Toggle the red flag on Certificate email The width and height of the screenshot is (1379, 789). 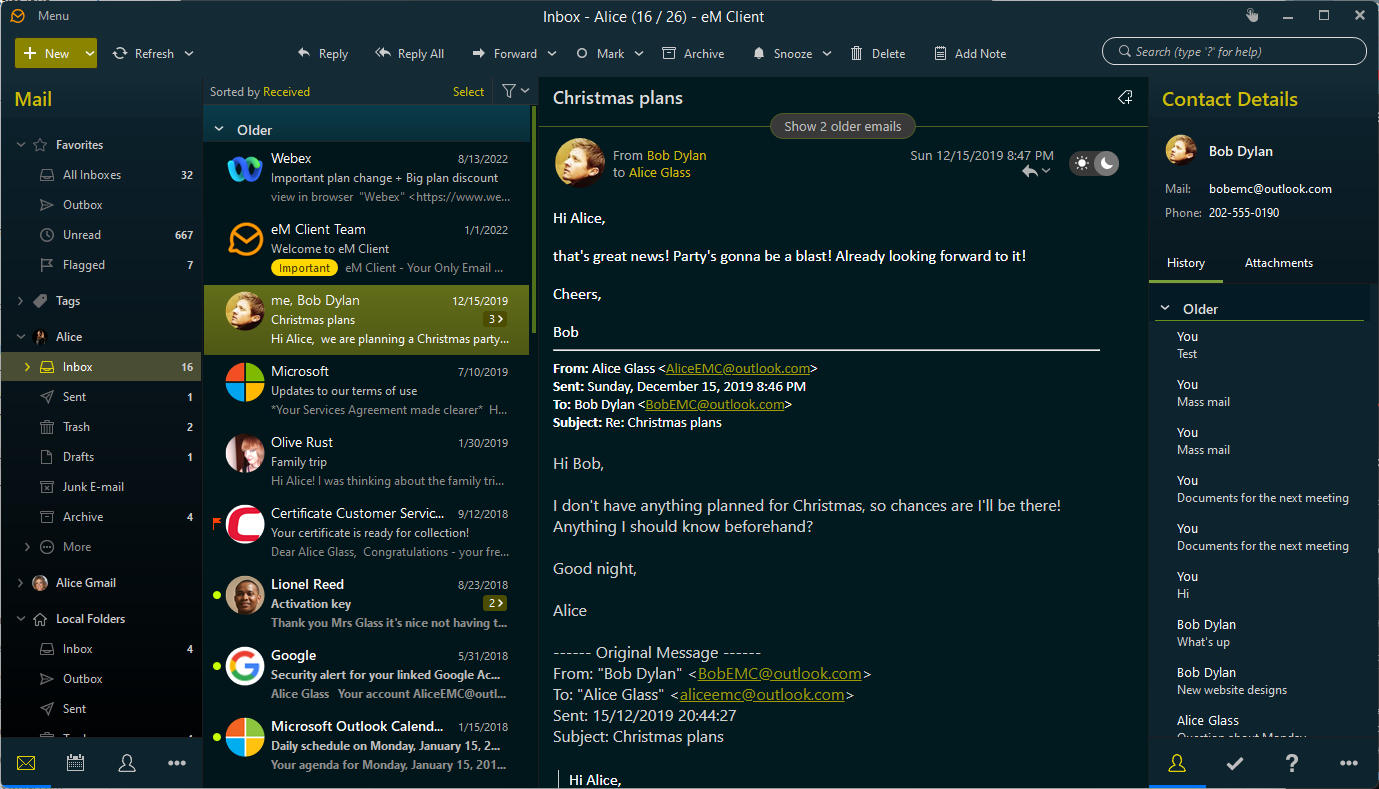pyautogui.click(x=216, y=522)
